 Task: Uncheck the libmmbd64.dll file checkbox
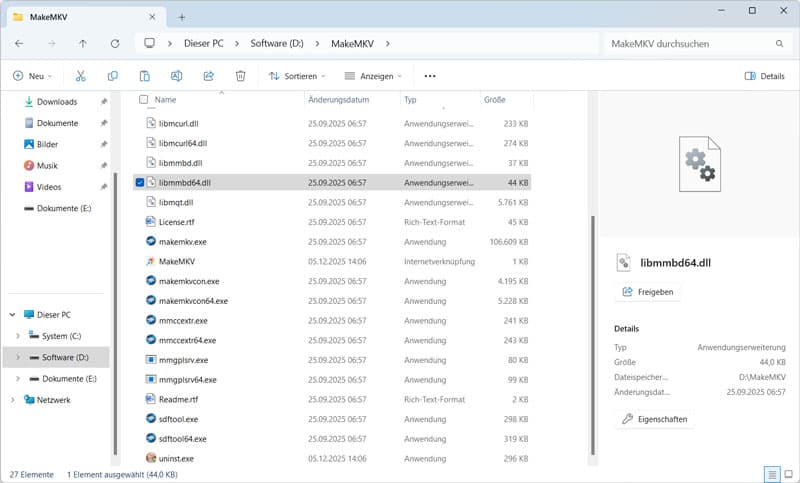[140, 183]
